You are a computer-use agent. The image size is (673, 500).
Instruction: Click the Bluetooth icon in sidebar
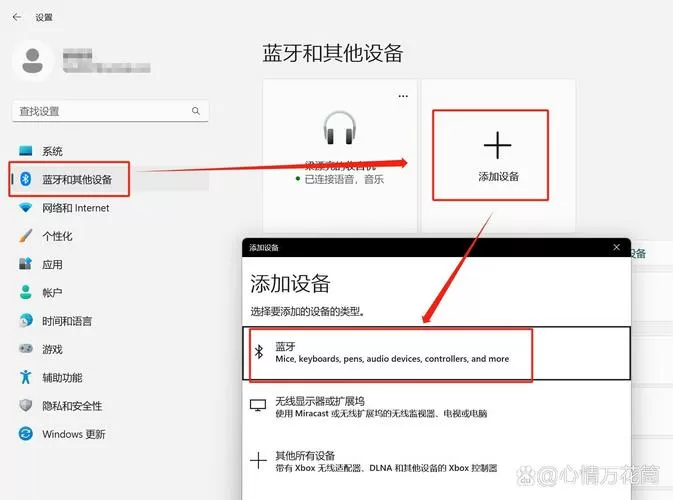coord(26,179)
